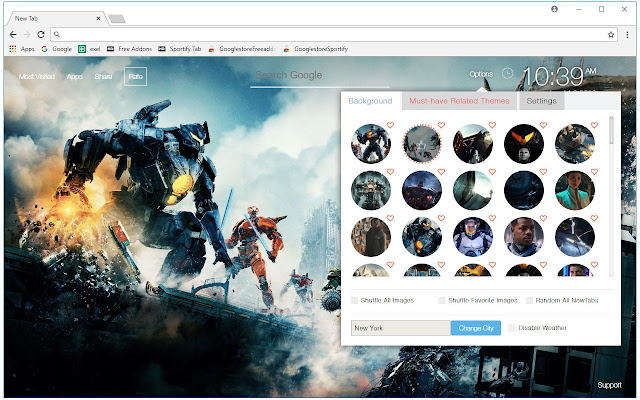Click the Search Google field

pos(320,76)
